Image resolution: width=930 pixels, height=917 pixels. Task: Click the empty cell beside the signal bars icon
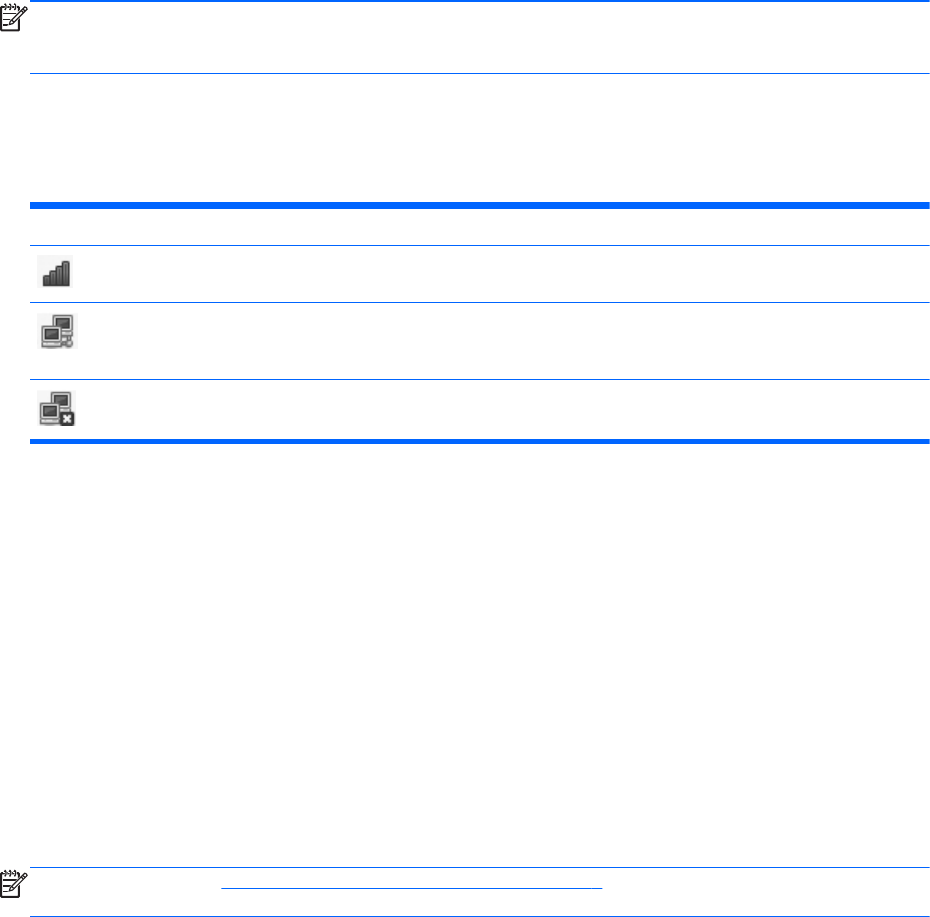[x=500, y=274]
